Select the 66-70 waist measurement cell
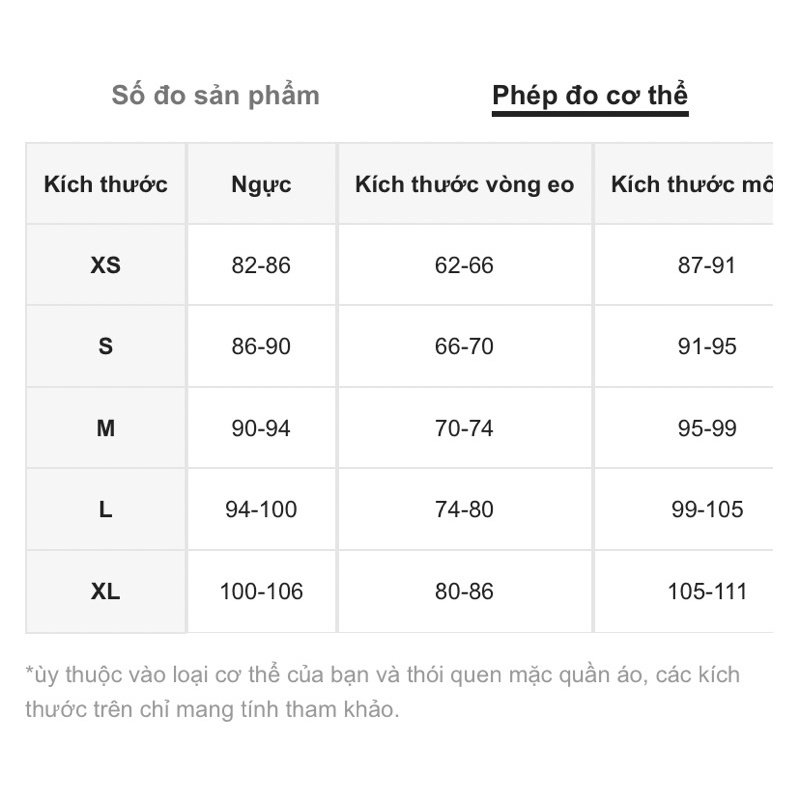800x800 pixels. point(465,347)
